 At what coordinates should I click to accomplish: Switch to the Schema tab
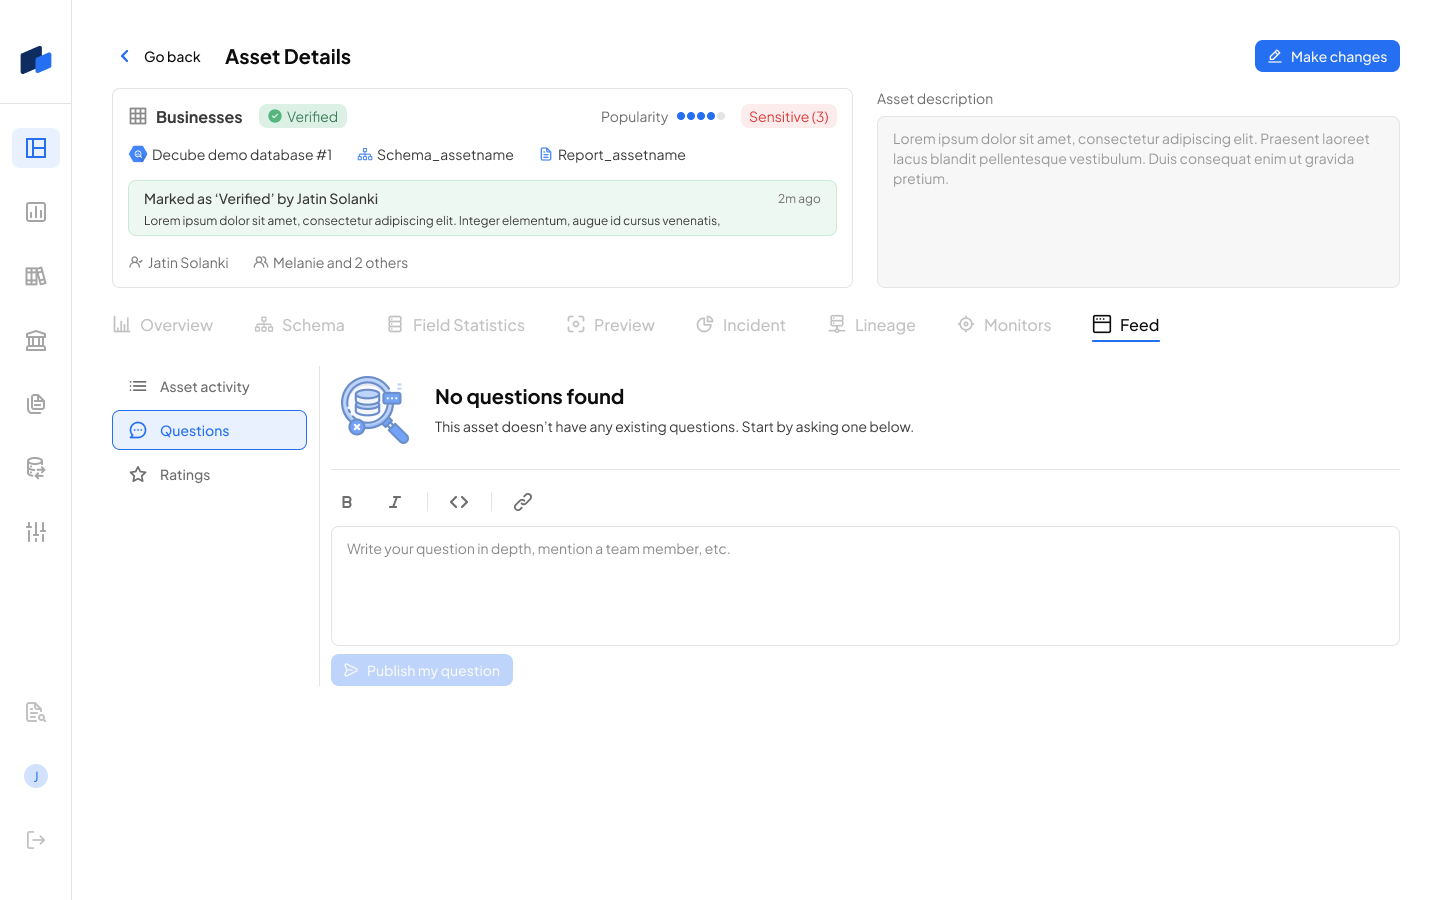point(300,325)
